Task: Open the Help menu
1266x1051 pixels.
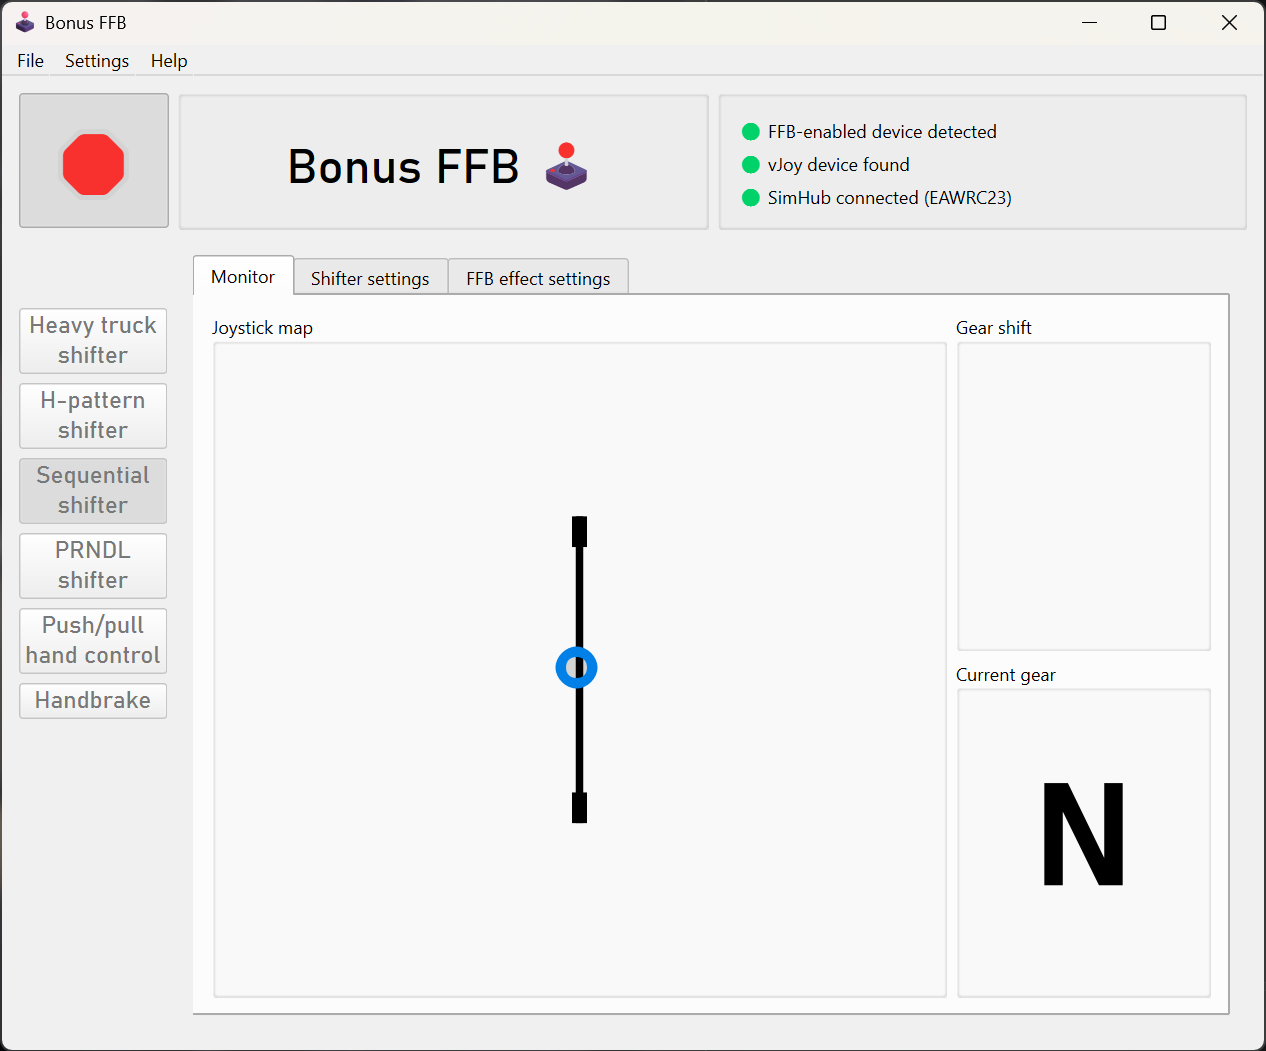Action: (x=169, y=61)
